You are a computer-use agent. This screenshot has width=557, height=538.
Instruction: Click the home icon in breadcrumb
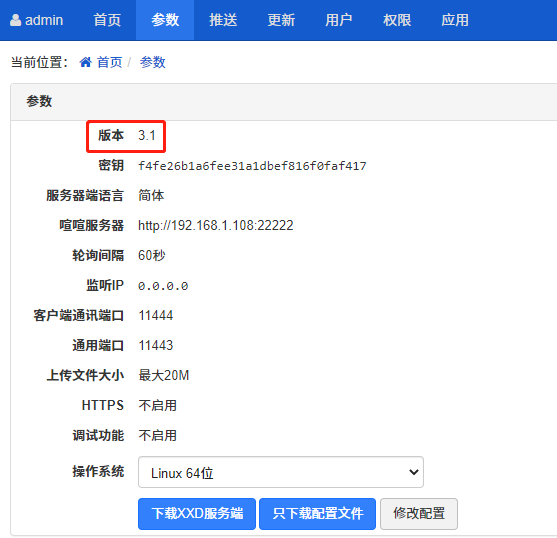pos(86,62)
